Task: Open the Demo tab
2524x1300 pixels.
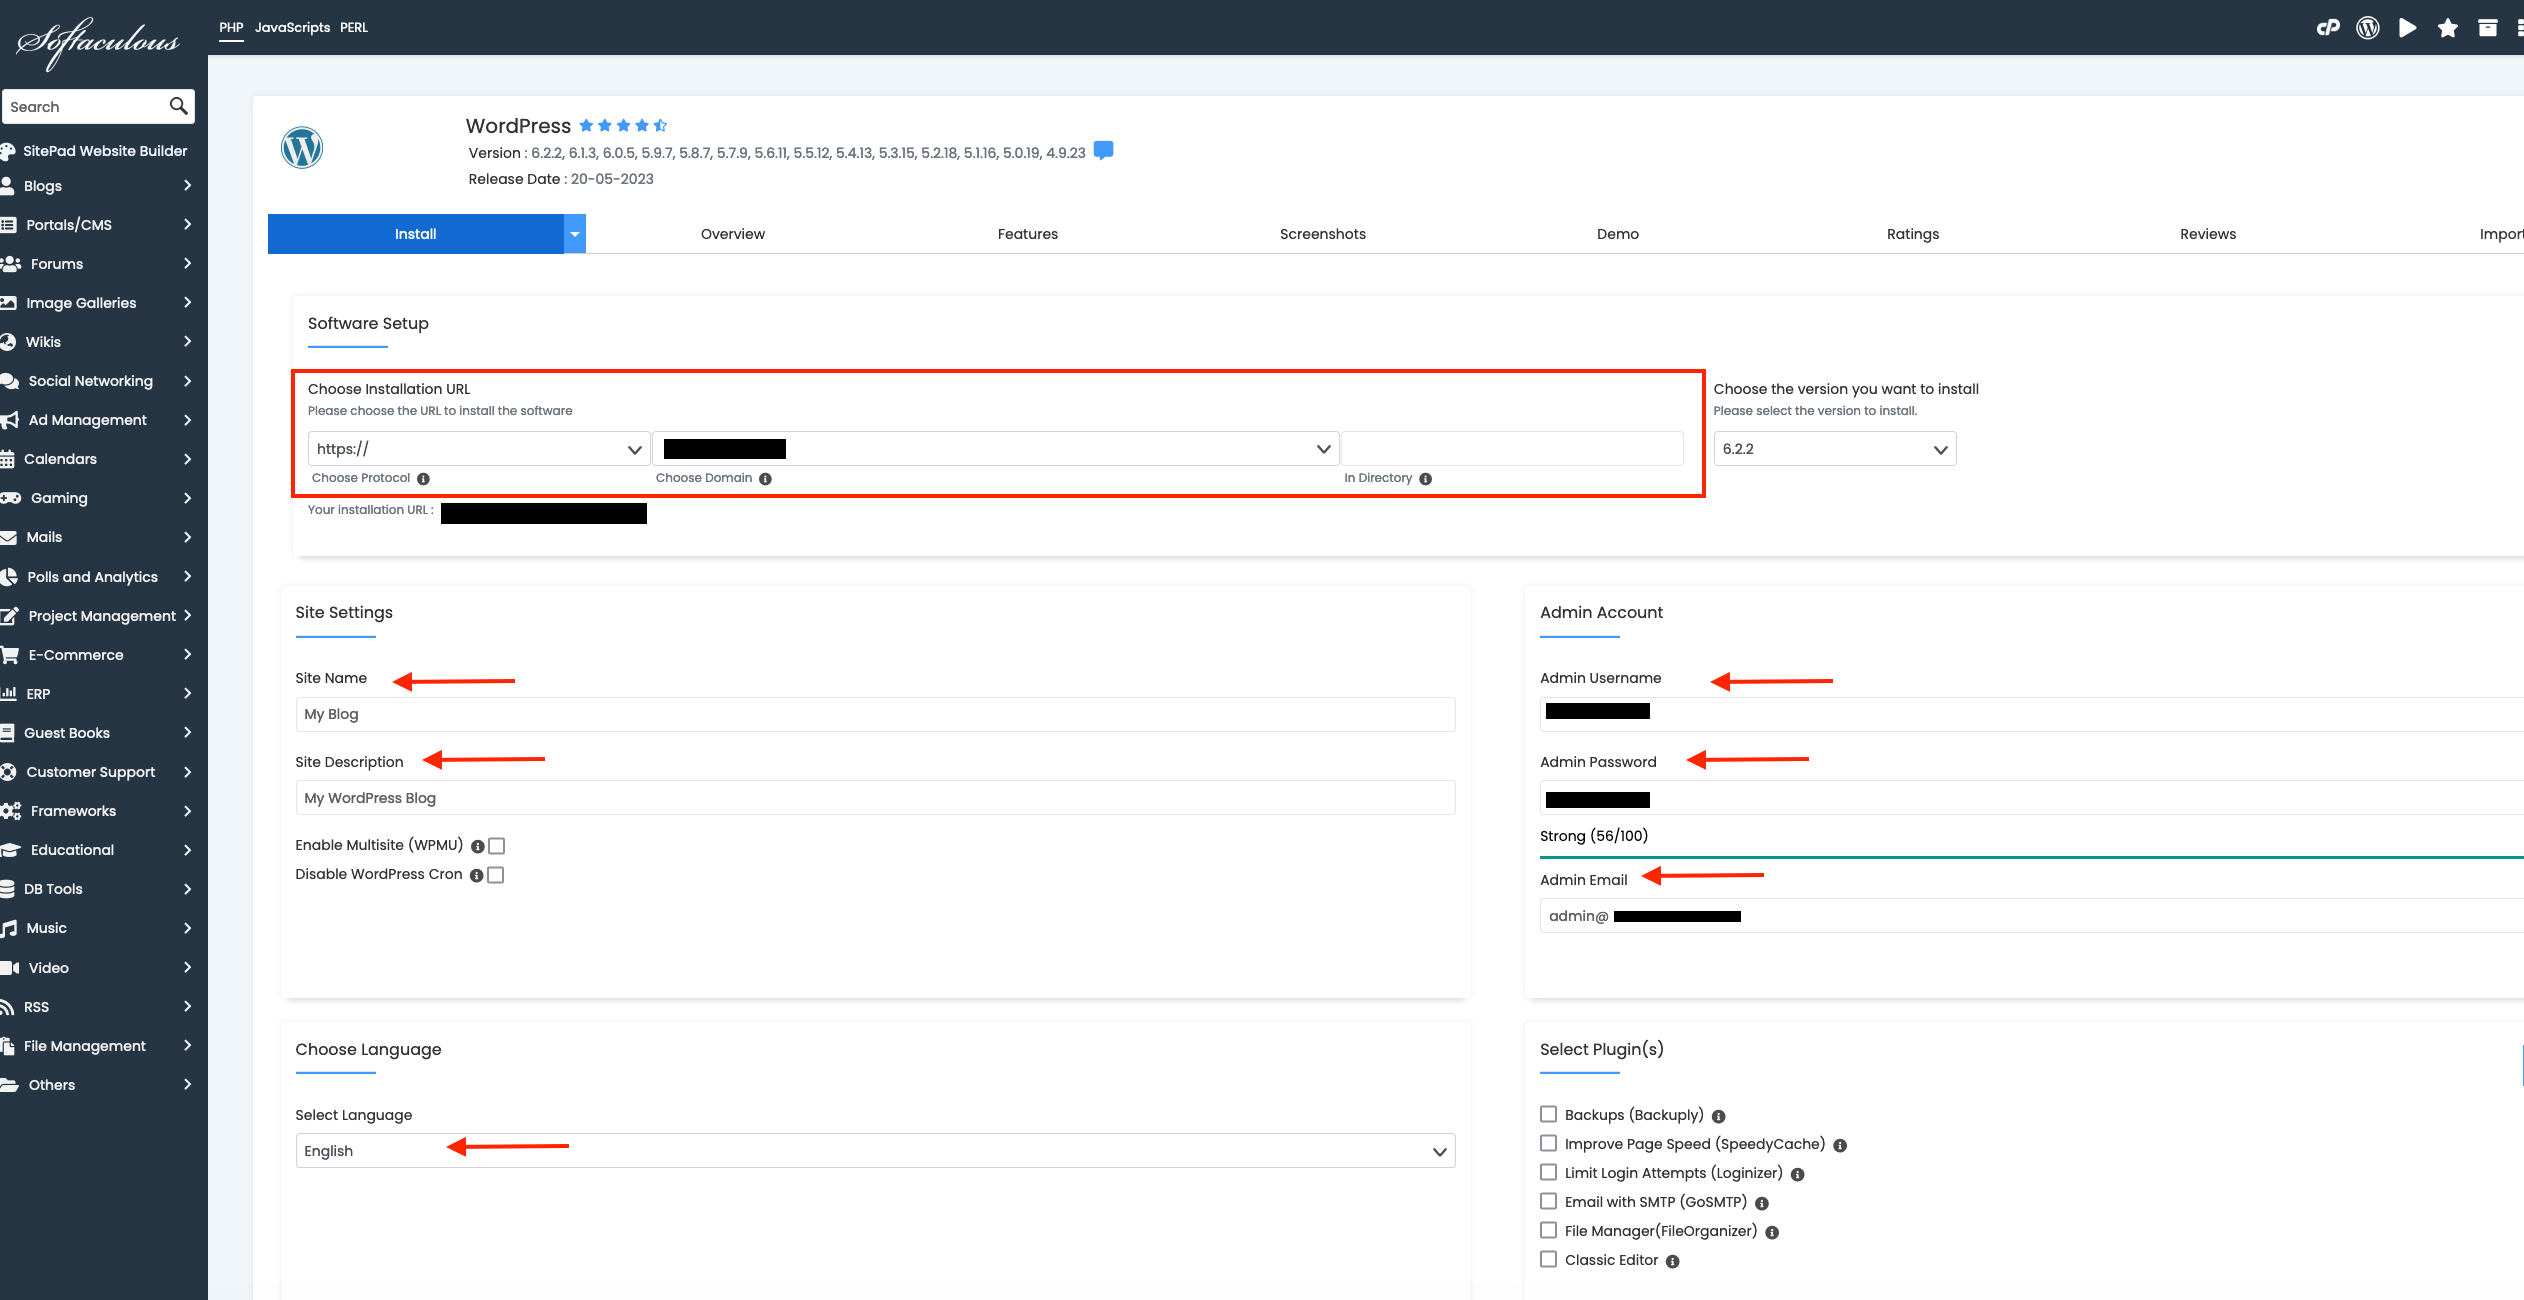Action: 1618,234
